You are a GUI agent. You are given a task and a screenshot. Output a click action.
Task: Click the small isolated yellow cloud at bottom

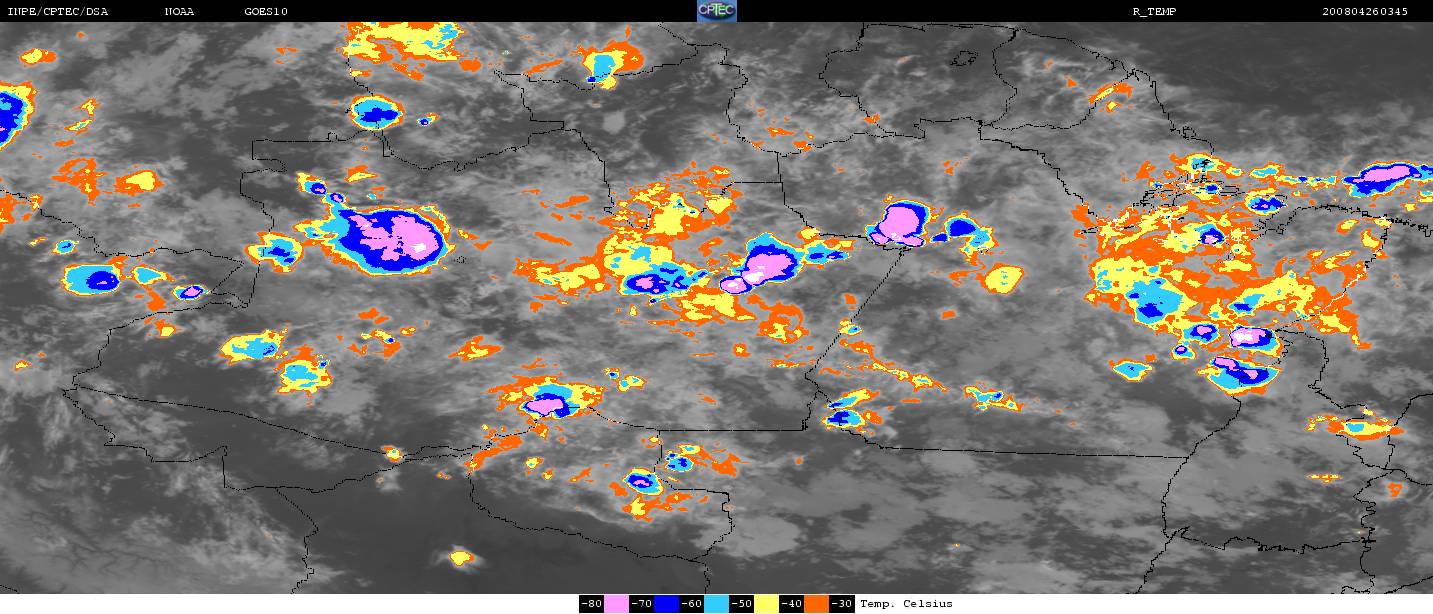460,556
